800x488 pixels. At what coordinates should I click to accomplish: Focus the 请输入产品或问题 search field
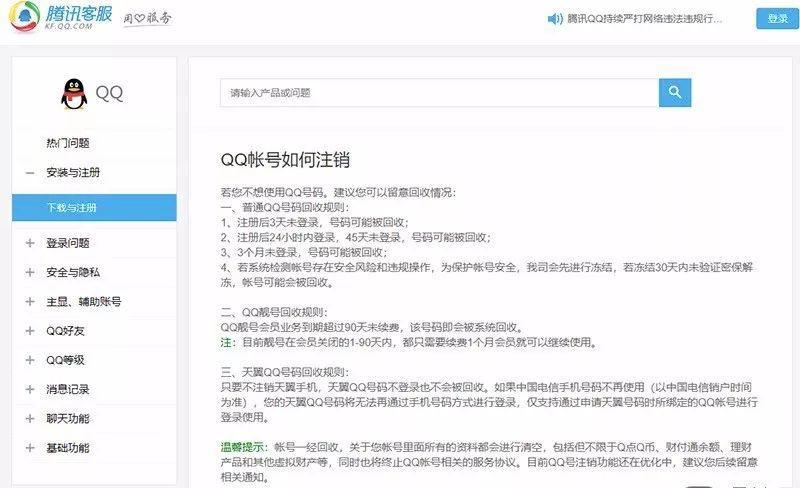tap(439, 92)
